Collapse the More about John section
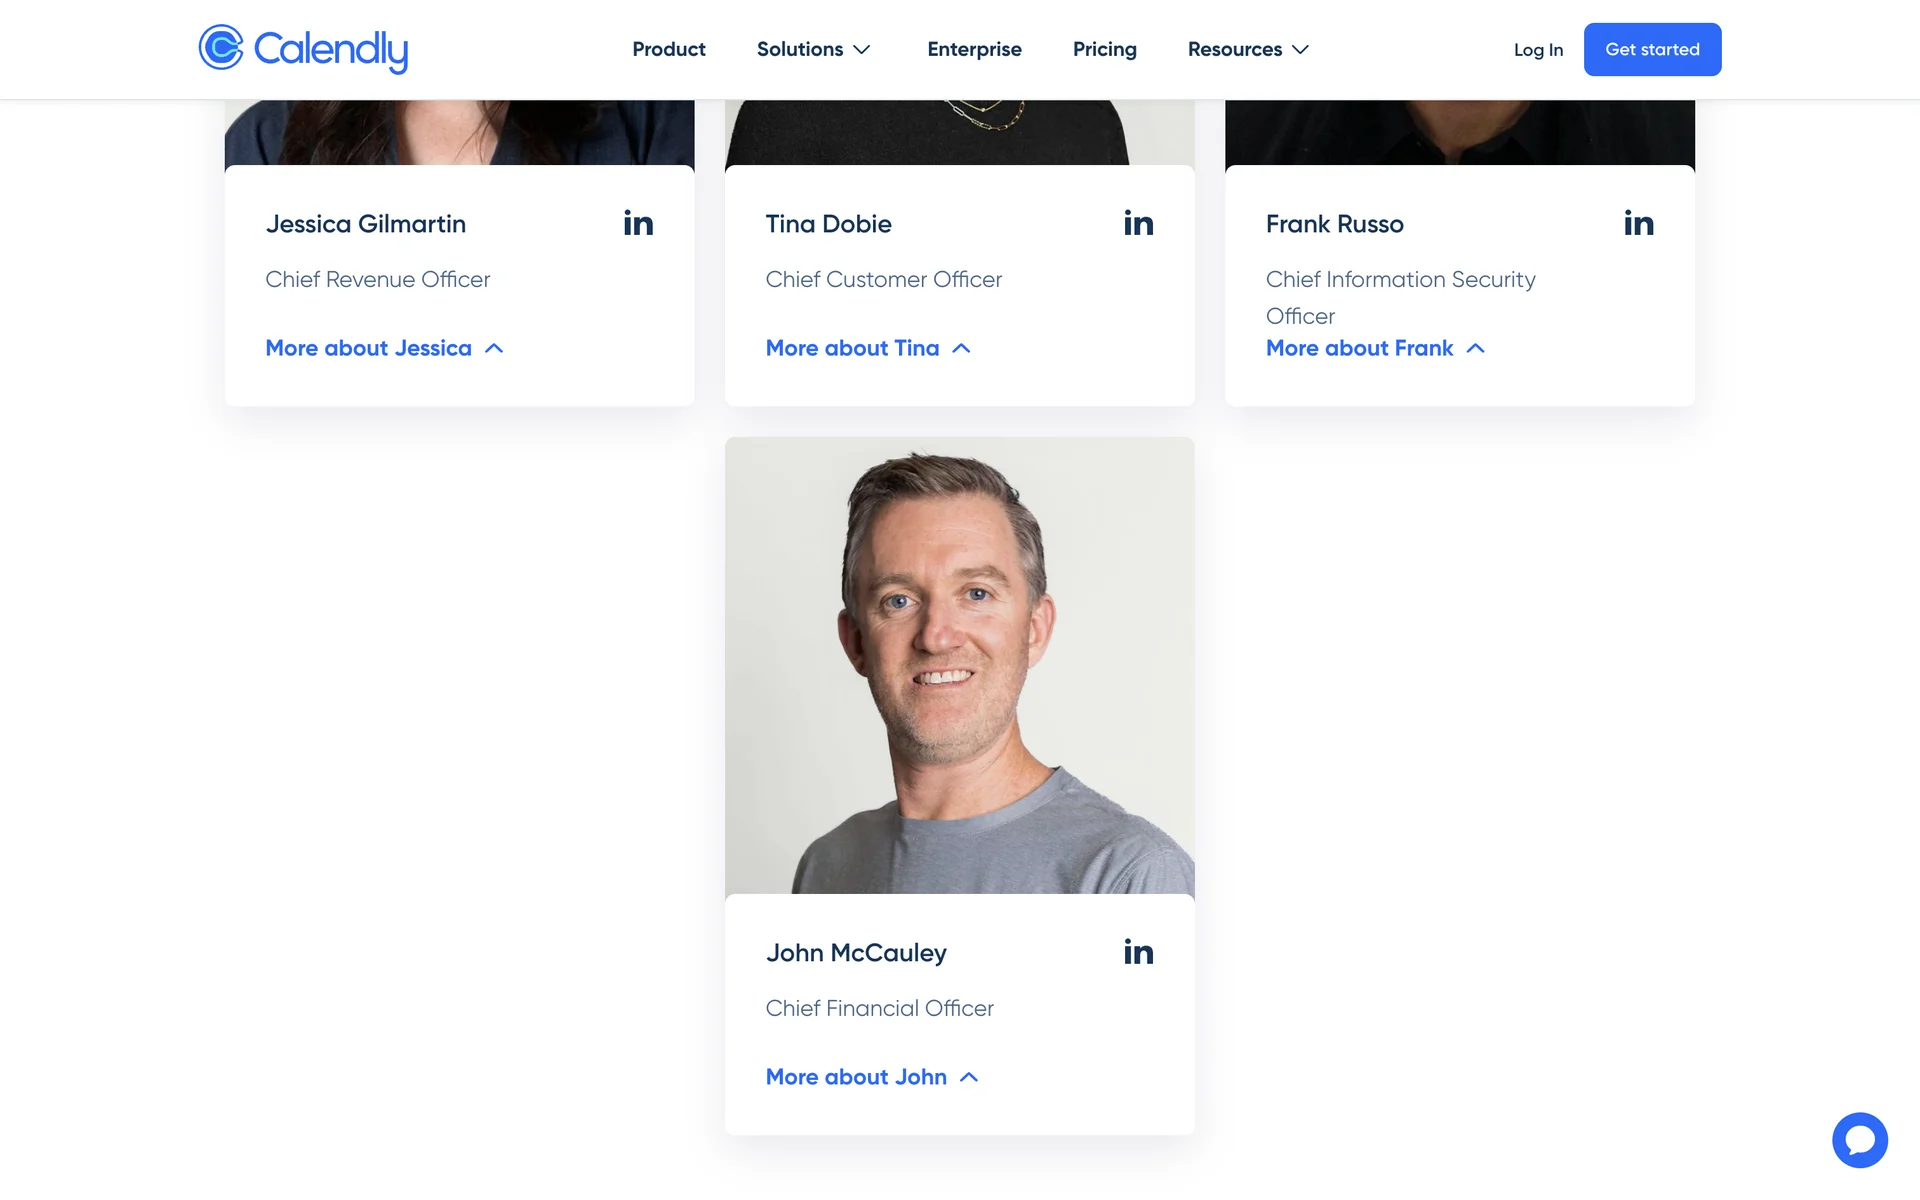 click(871, 1077)
